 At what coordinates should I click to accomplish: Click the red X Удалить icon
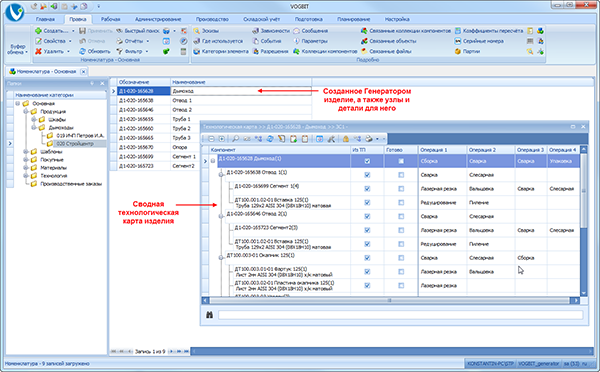pos(38,51)
